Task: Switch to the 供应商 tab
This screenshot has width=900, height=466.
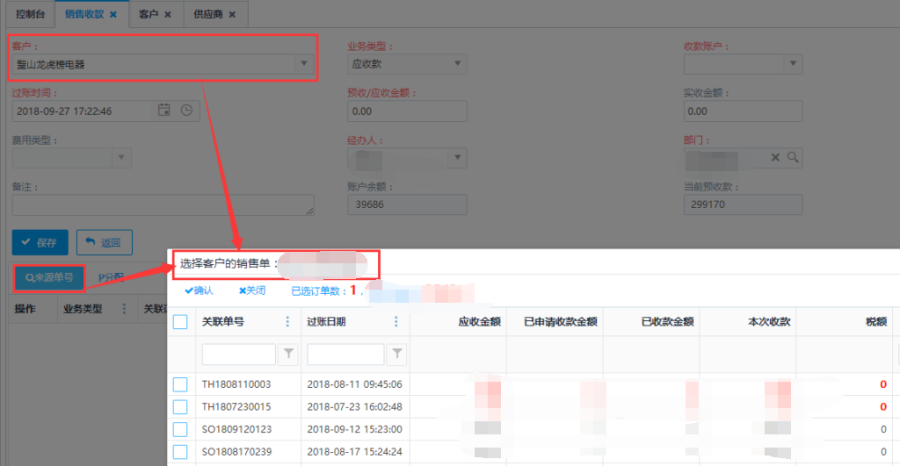Action: pos(207,14)
